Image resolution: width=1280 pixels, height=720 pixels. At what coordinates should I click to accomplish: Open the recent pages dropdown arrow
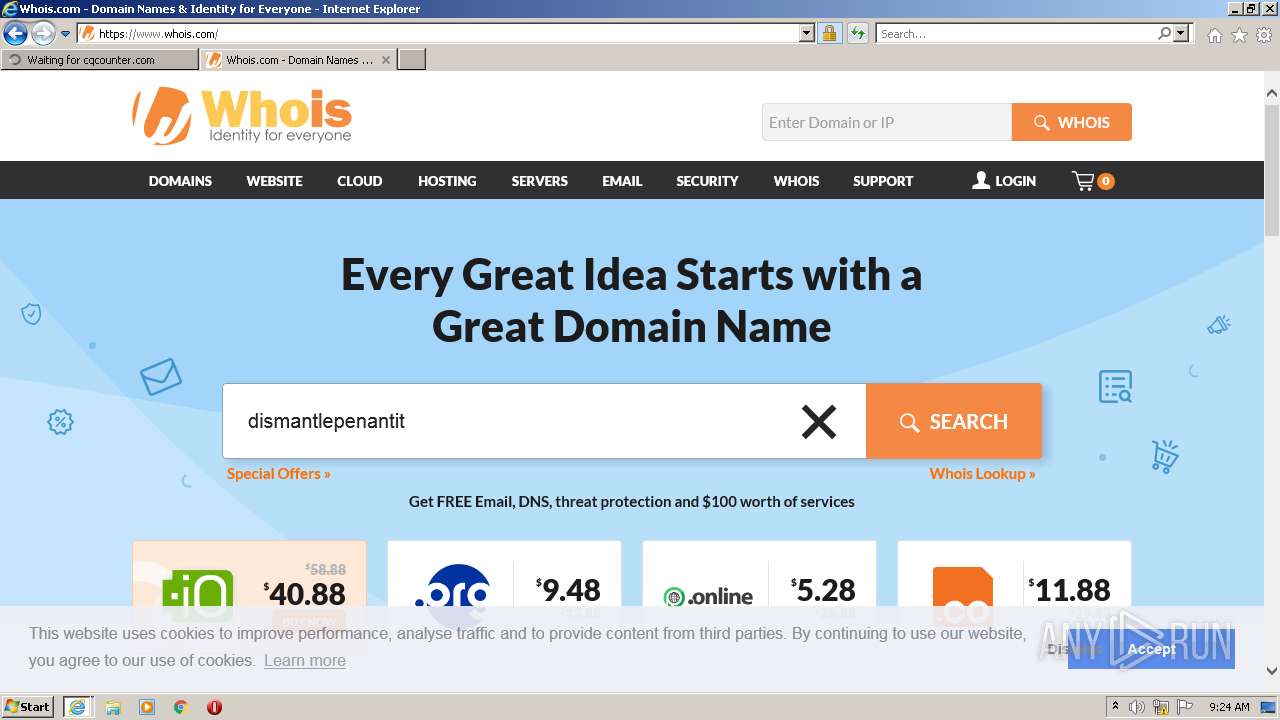pyautogui.click(x=66, y=34)
